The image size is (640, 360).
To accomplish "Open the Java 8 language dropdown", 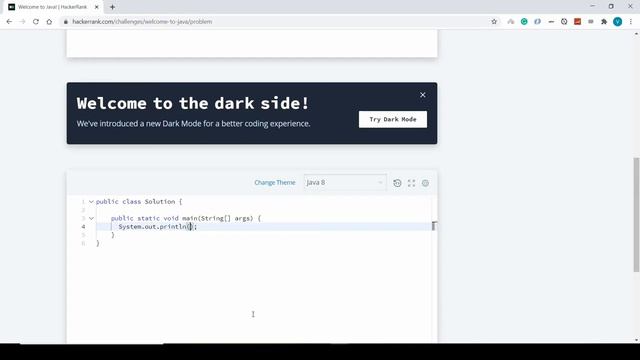I will (x=345, y=182).
